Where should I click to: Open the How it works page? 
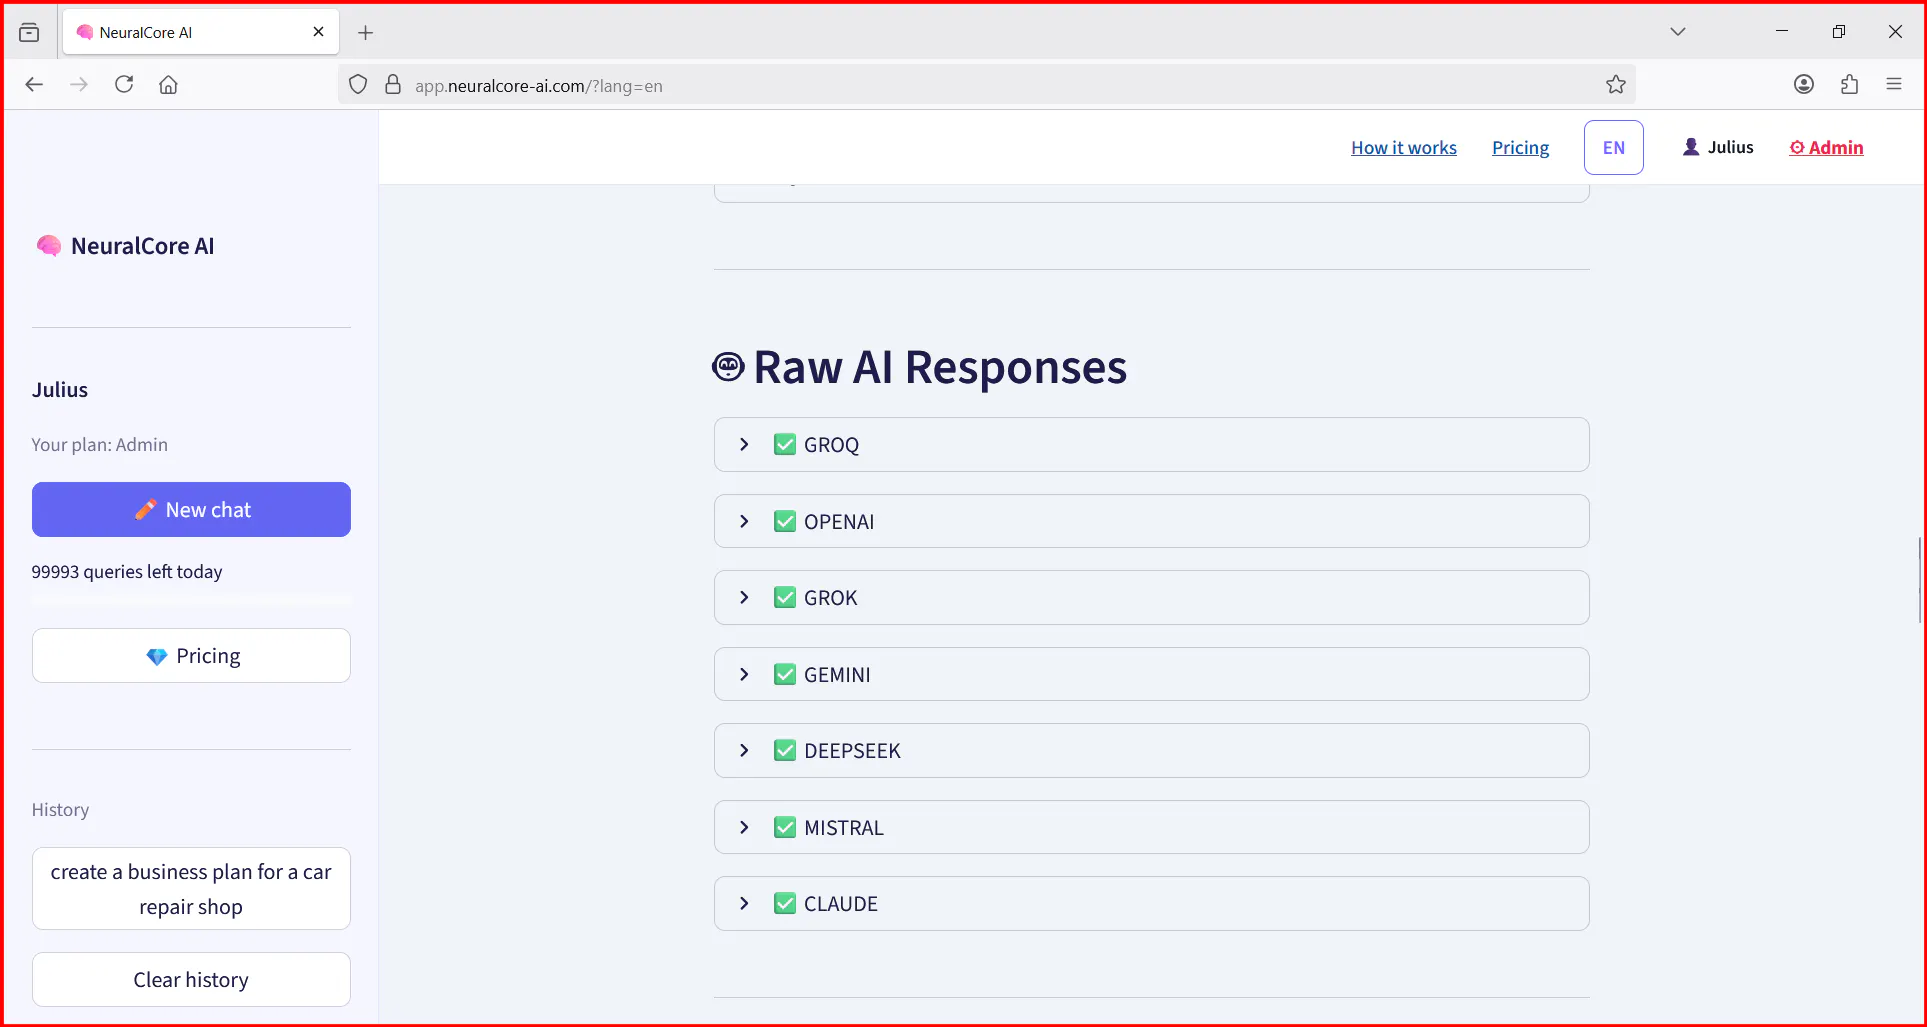coord(1404,148)
